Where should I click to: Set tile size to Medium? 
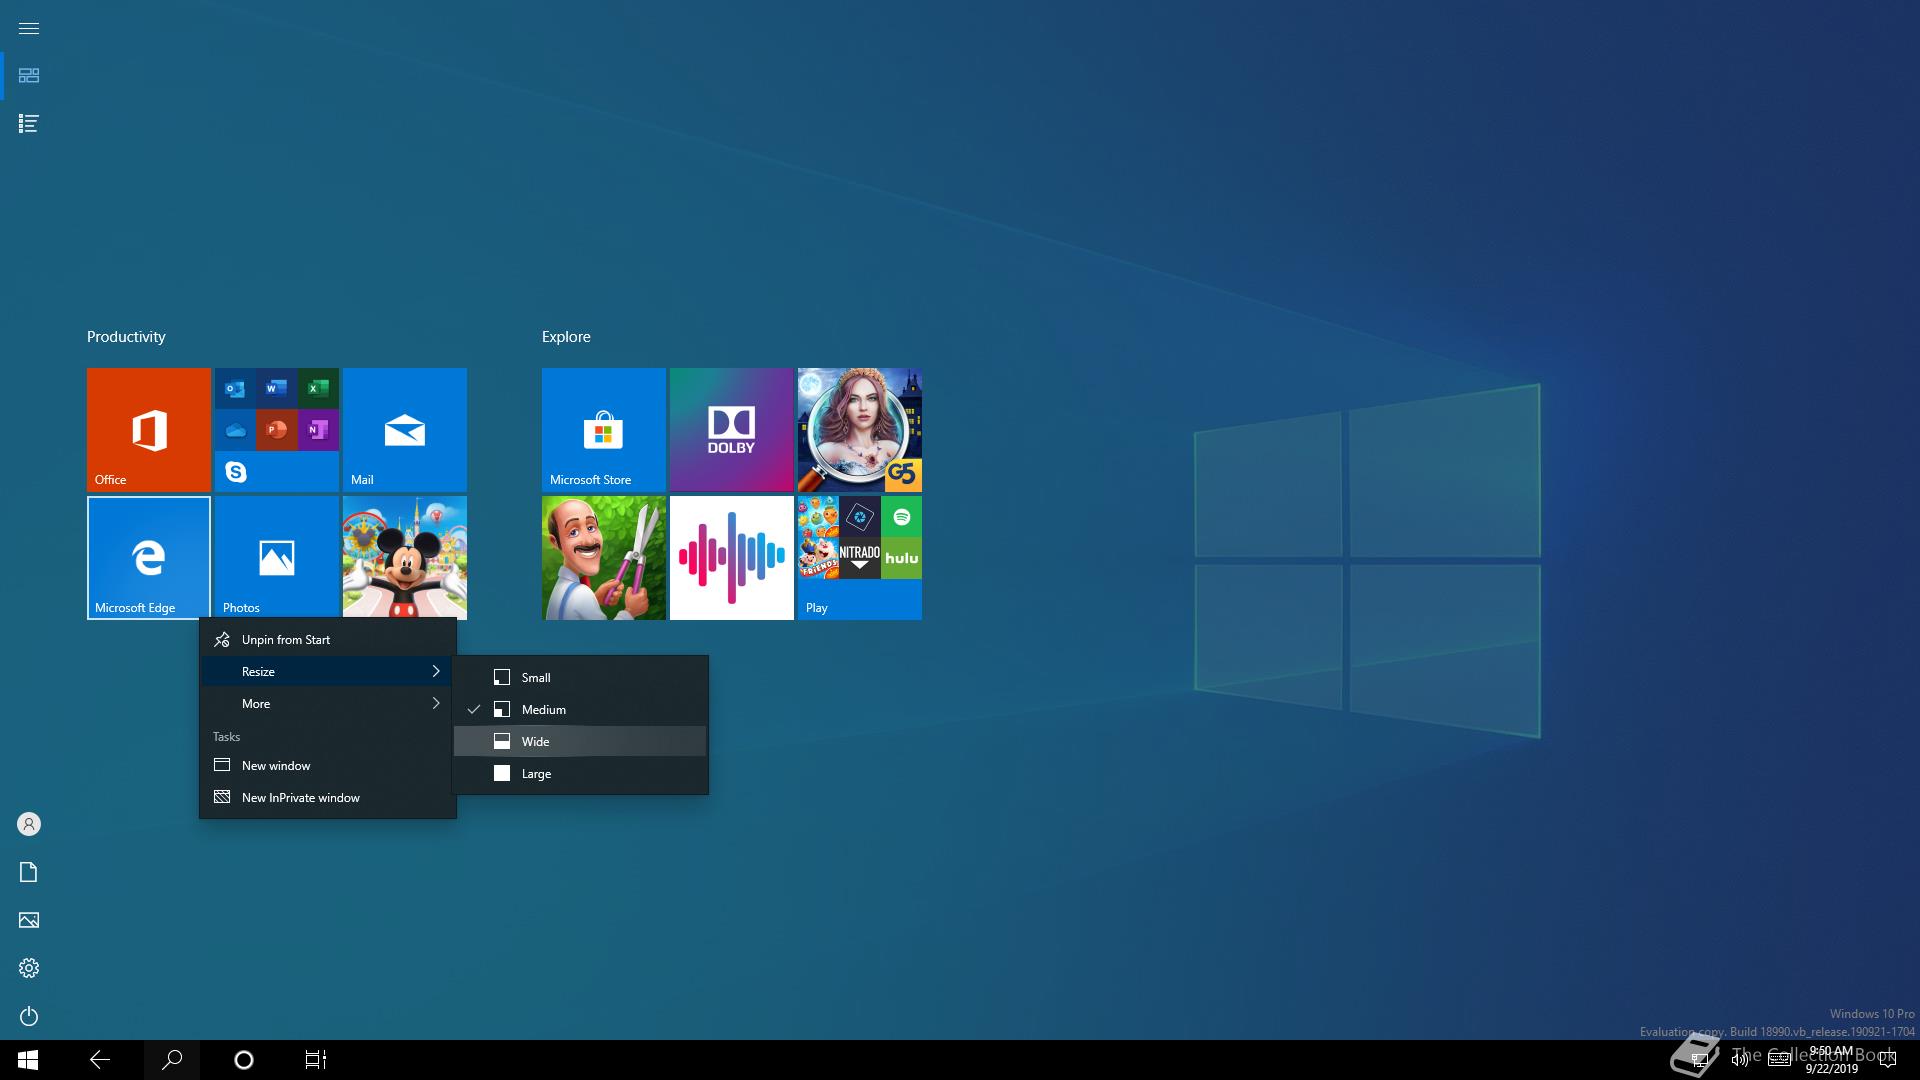point(580,710)
